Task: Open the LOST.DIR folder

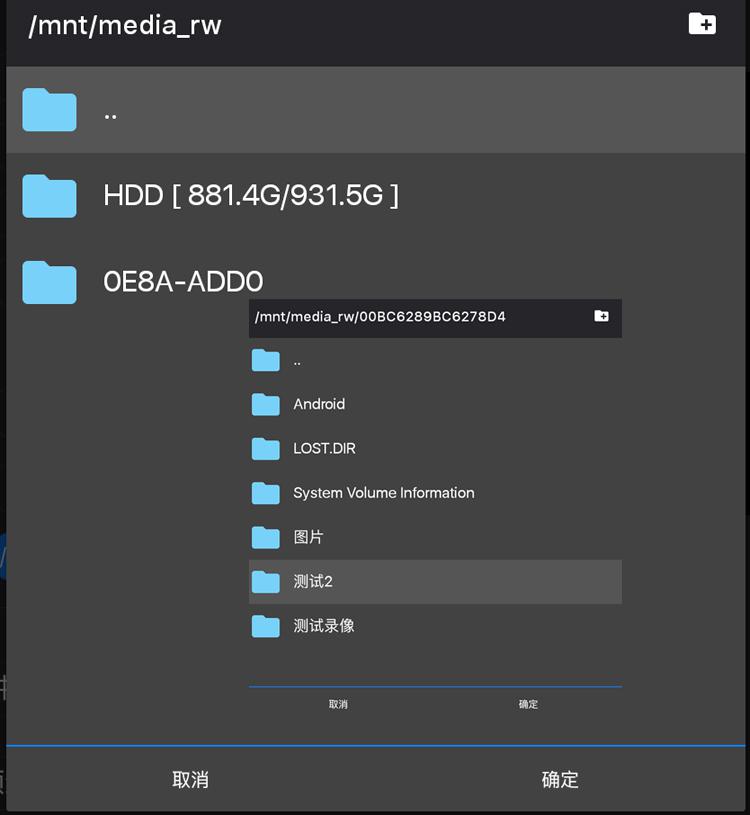Action: [x=435, y=449]
